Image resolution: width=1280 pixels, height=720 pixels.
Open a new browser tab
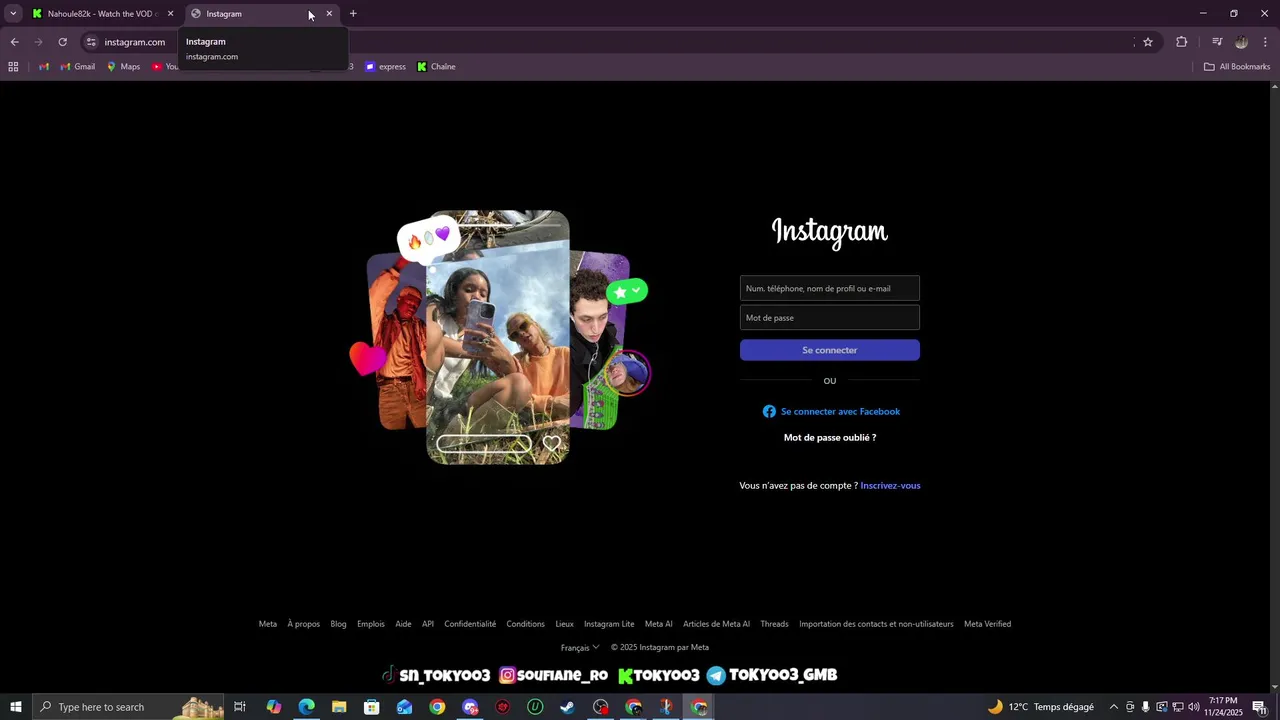[x=353, y=14]
